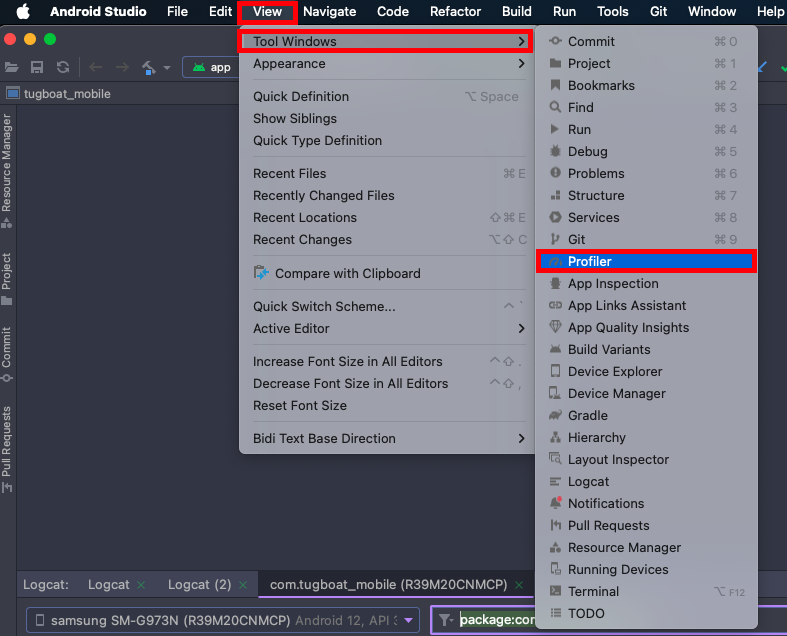The width and height of the screenshot is (787, 636).
Task: Open Project side panel tab
Action: 7,279
